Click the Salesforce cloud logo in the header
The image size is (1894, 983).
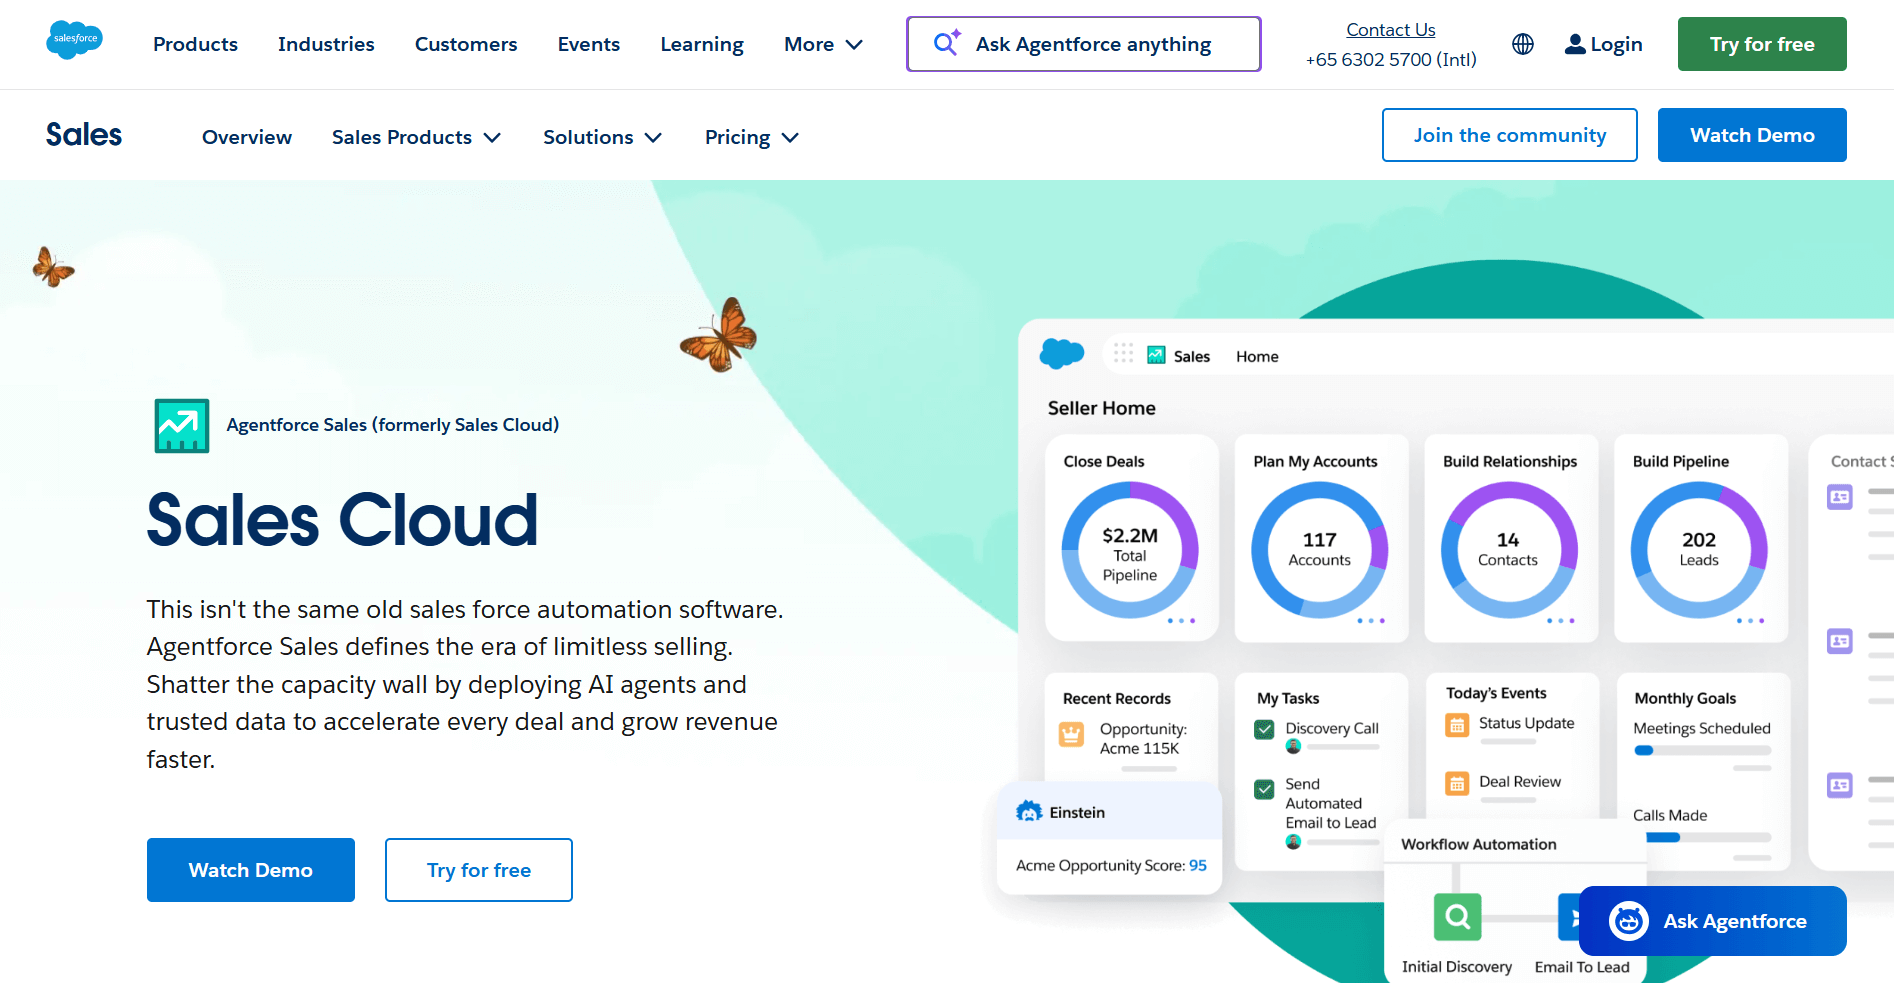pos(74,40)
